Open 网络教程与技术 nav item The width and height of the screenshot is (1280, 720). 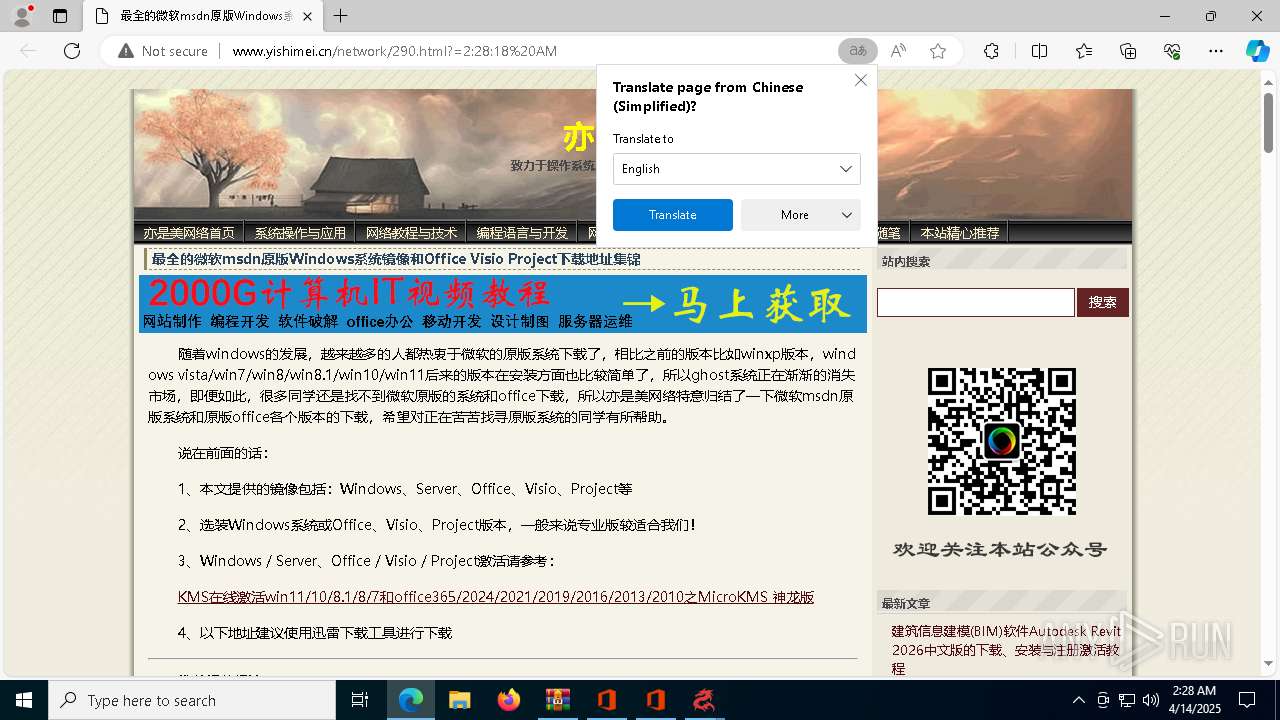pyautogui.click(x=411, y=233)
